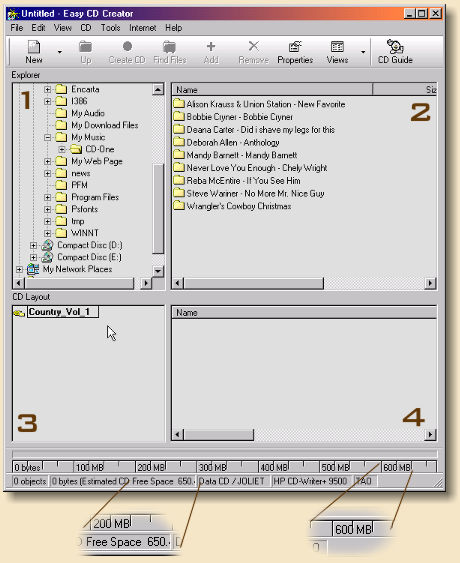Click the Data CD / JOLIET status entry

coord(232,481)
